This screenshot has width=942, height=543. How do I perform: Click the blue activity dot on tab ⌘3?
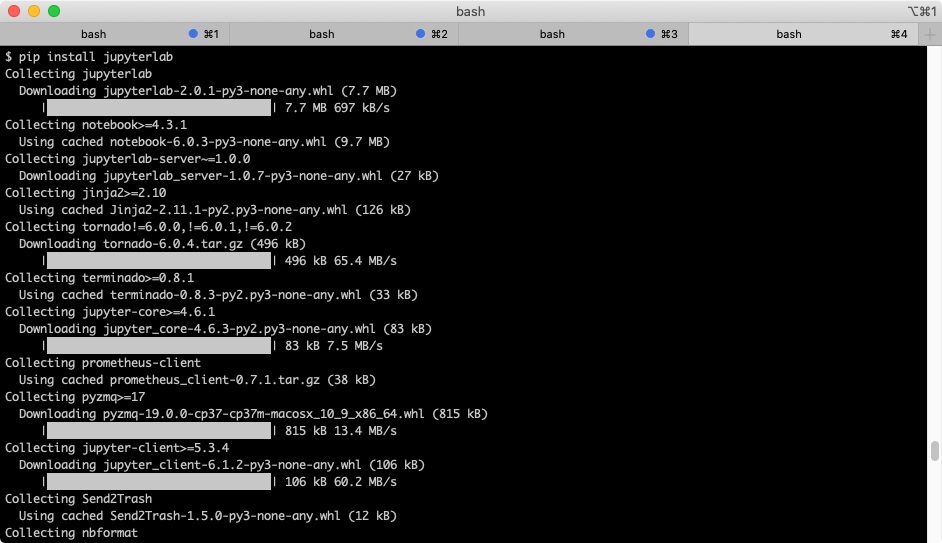point(650,34)
